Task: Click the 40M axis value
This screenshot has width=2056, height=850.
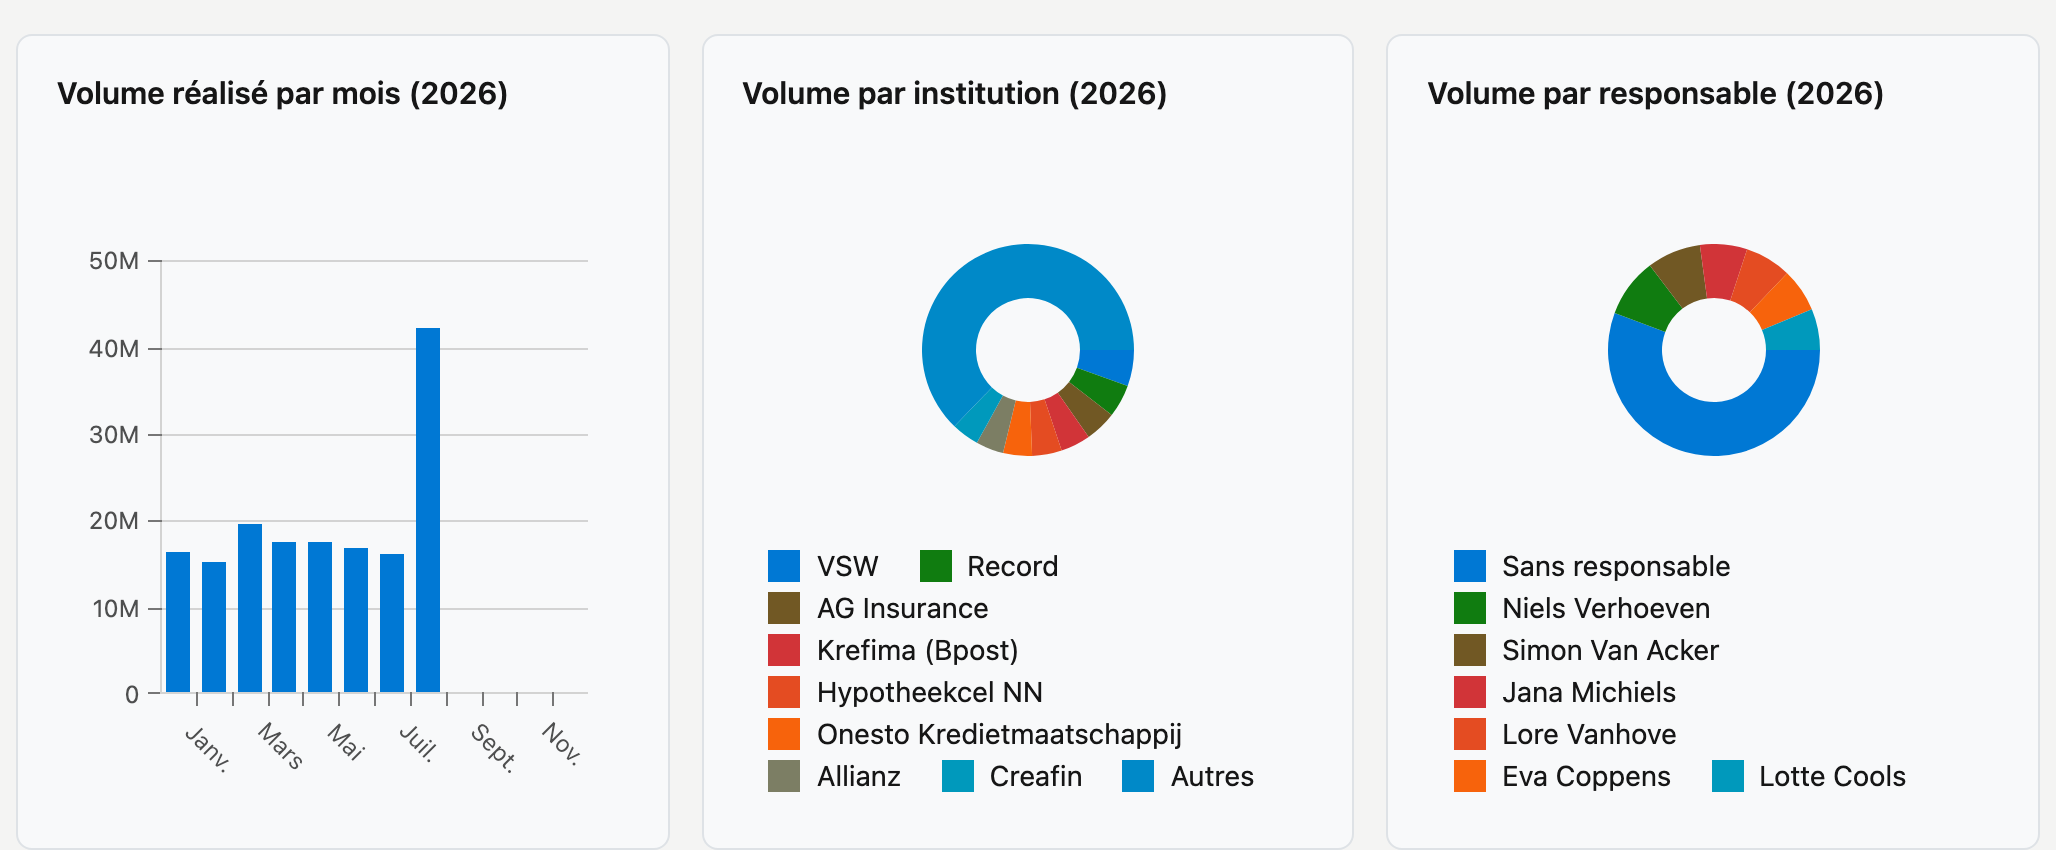Action: point(114,349)
